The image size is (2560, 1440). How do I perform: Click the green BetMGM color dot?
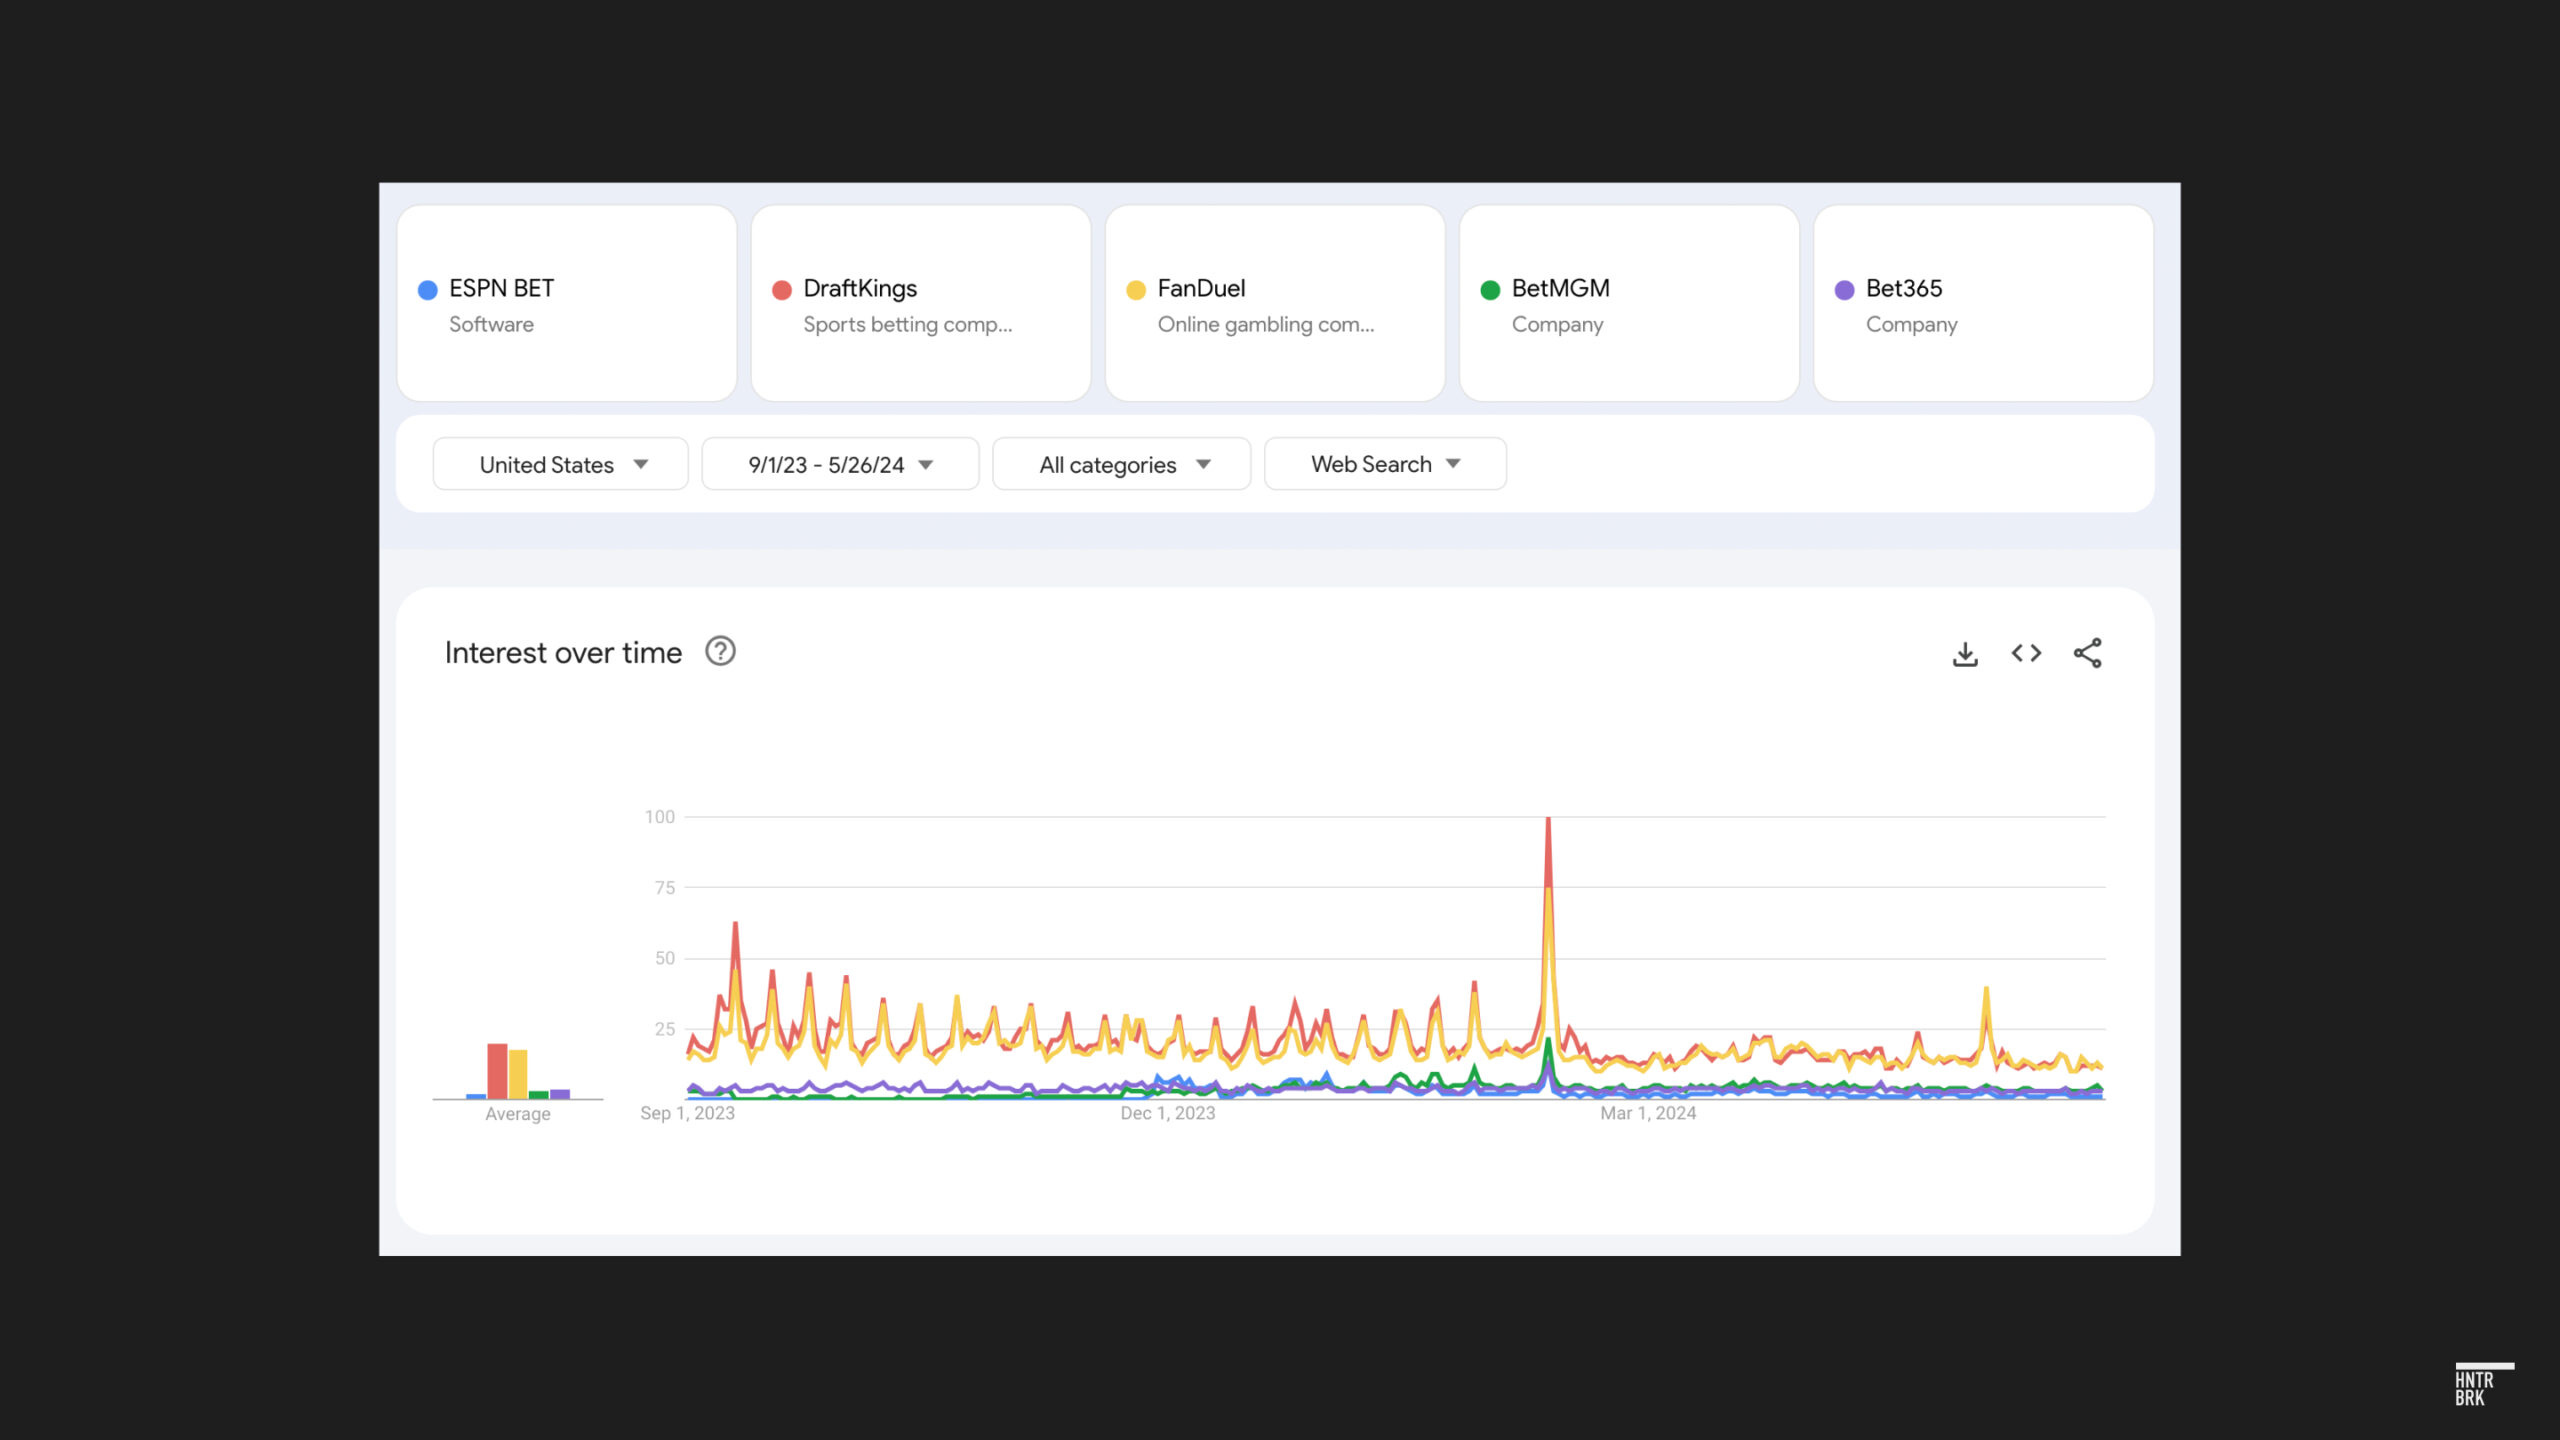point(1490,290)
